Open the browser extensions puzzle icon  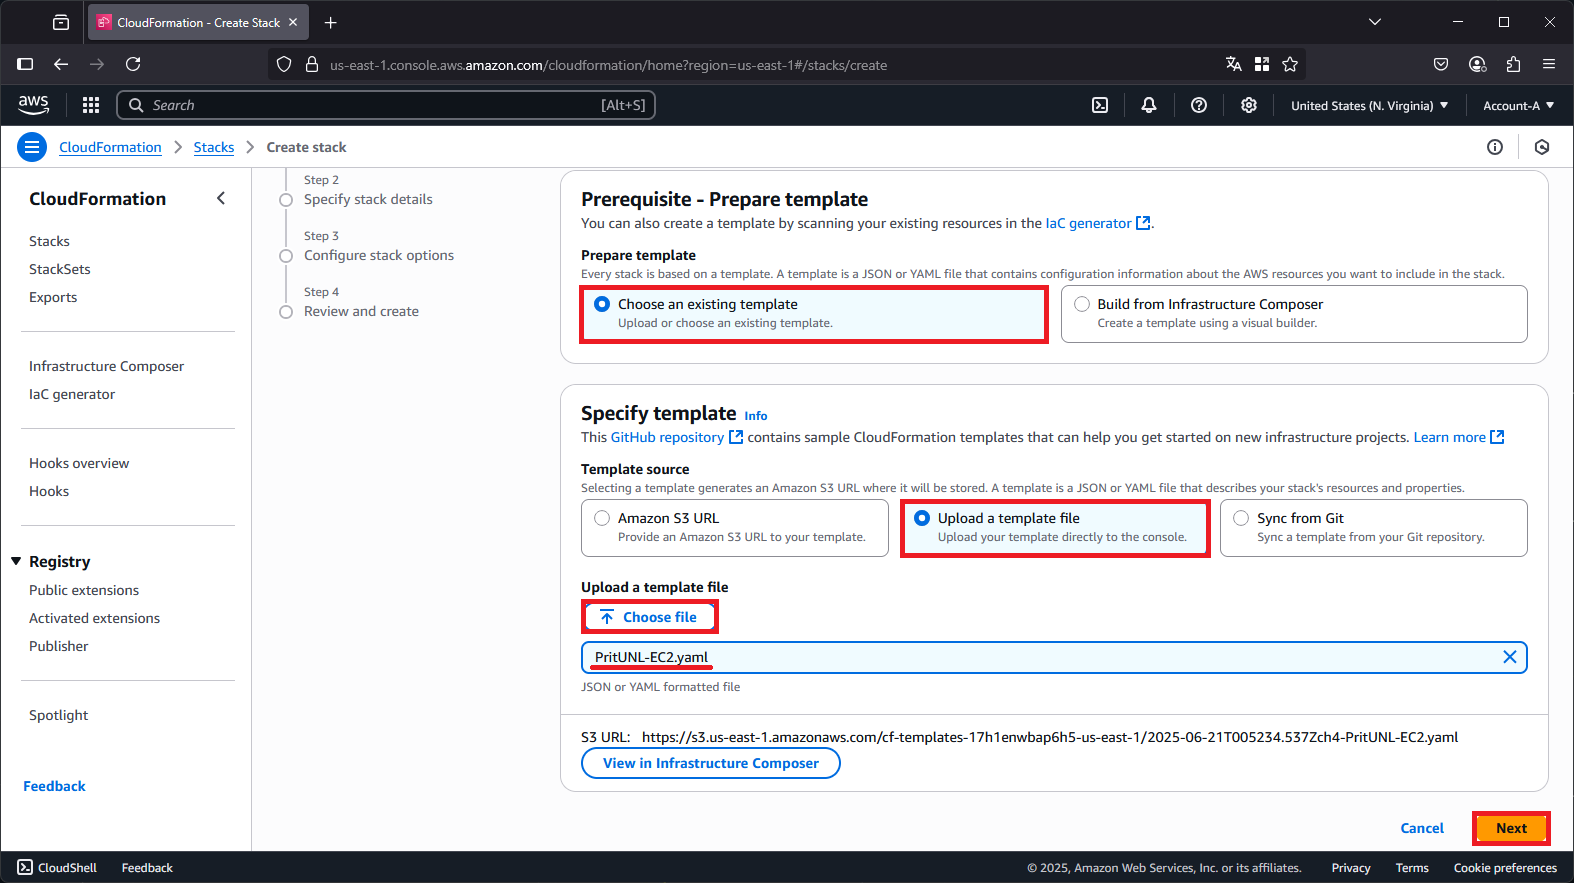pyautogui.click(x=1513, y=64)
